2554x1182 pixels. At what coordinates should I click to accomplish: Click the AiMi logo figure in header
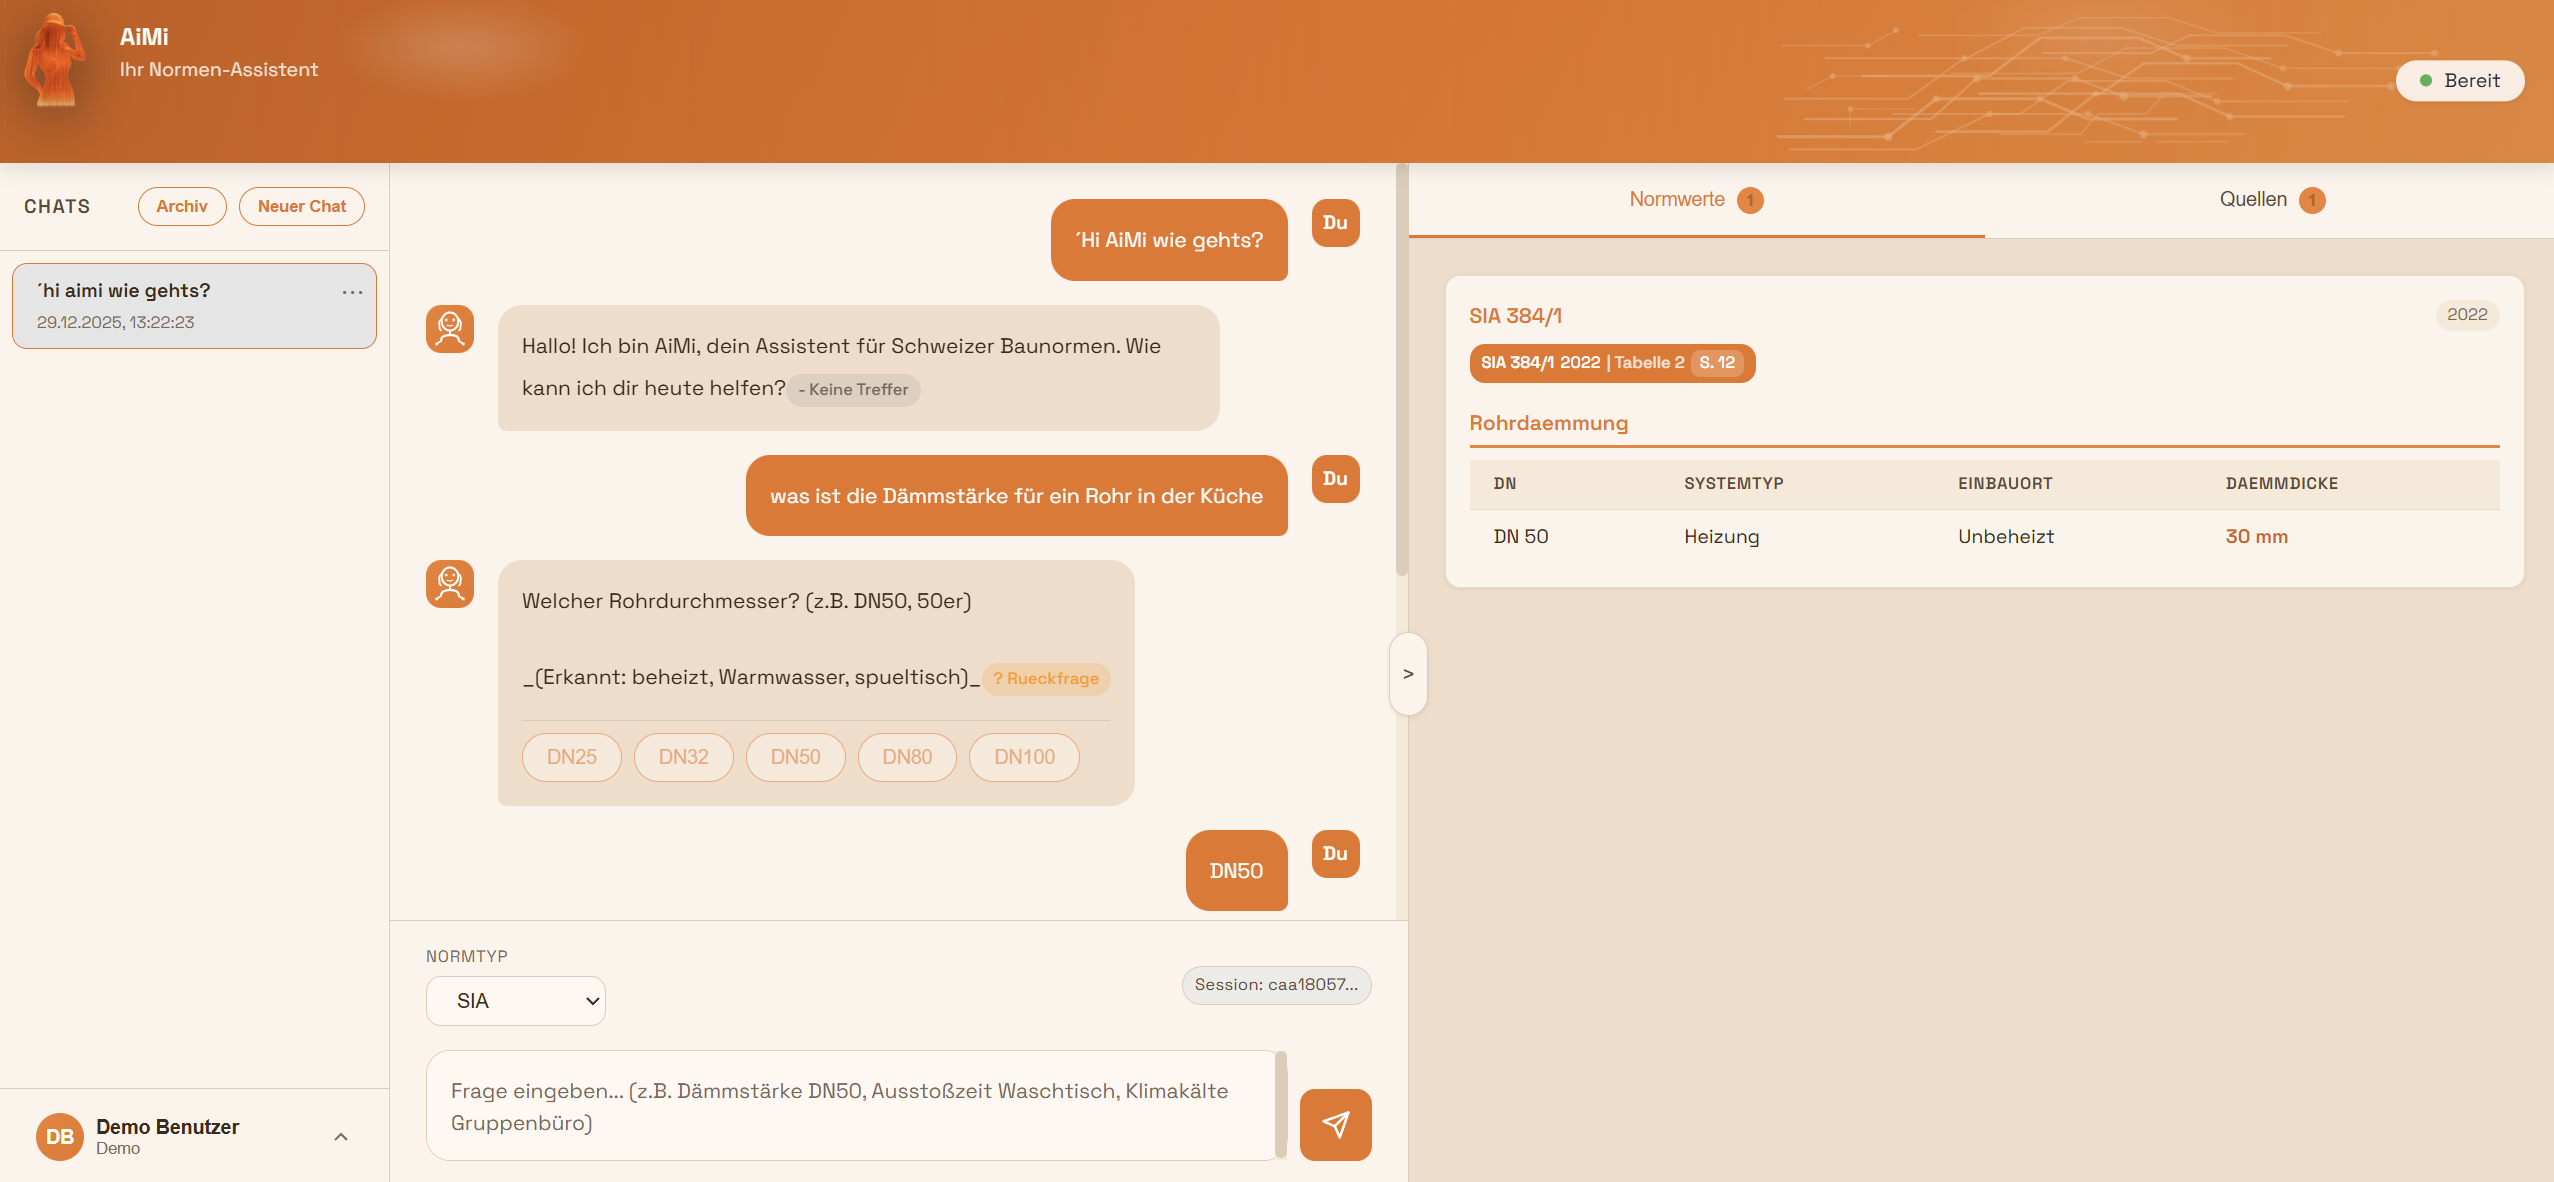54,62
